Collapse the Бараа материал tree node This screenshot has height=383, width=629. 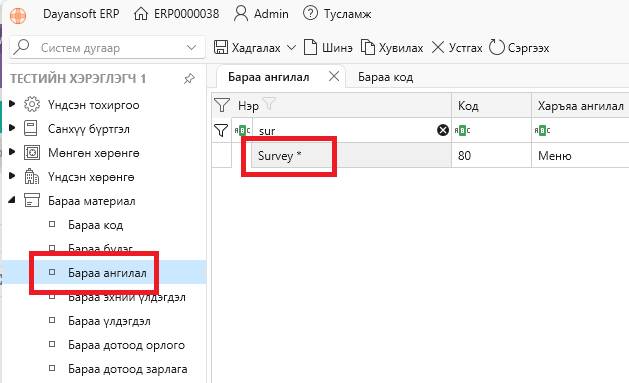click(12, 199)
